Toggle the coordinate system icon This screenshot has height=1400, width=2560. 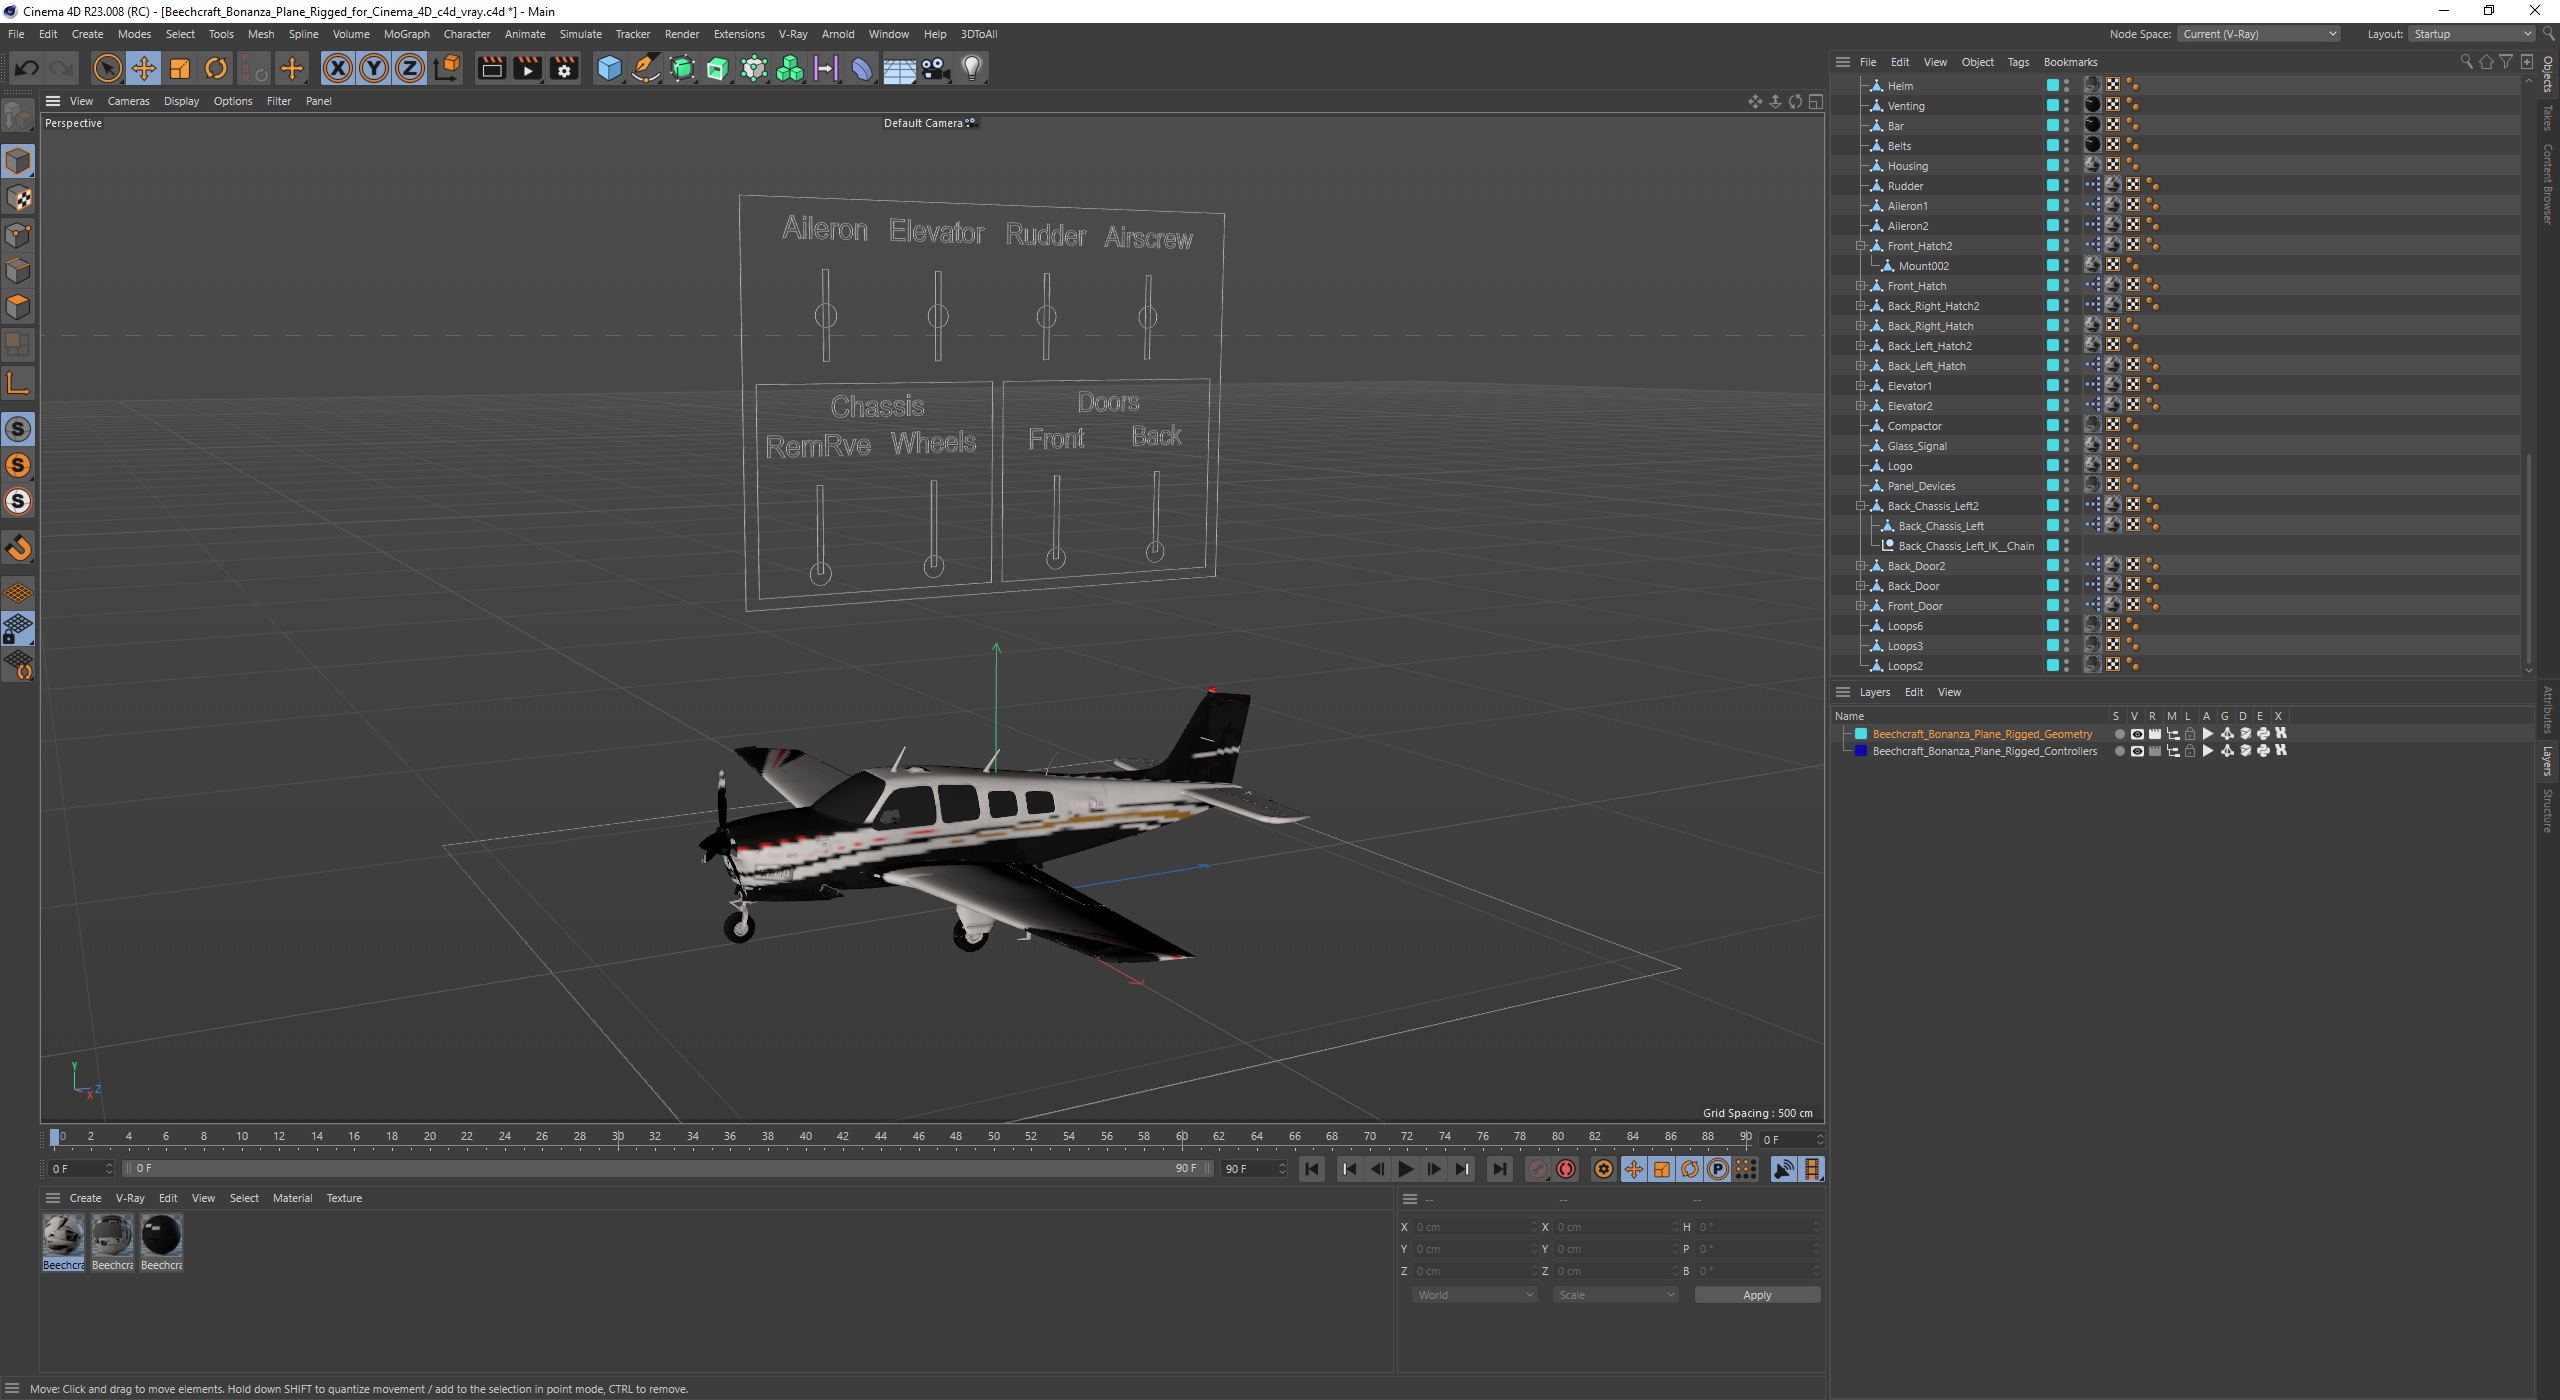point(447,68)
